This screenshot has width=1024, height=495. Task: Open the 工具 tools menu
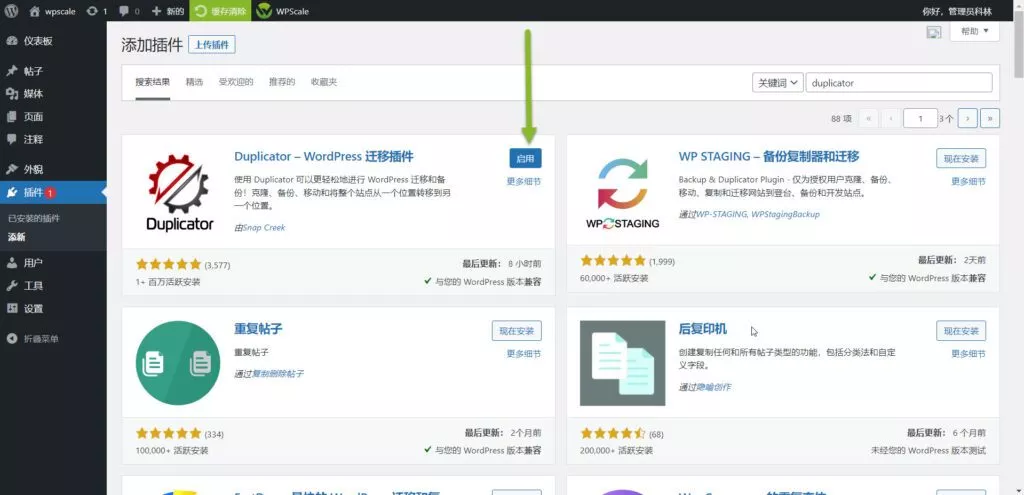click(33, 286)
